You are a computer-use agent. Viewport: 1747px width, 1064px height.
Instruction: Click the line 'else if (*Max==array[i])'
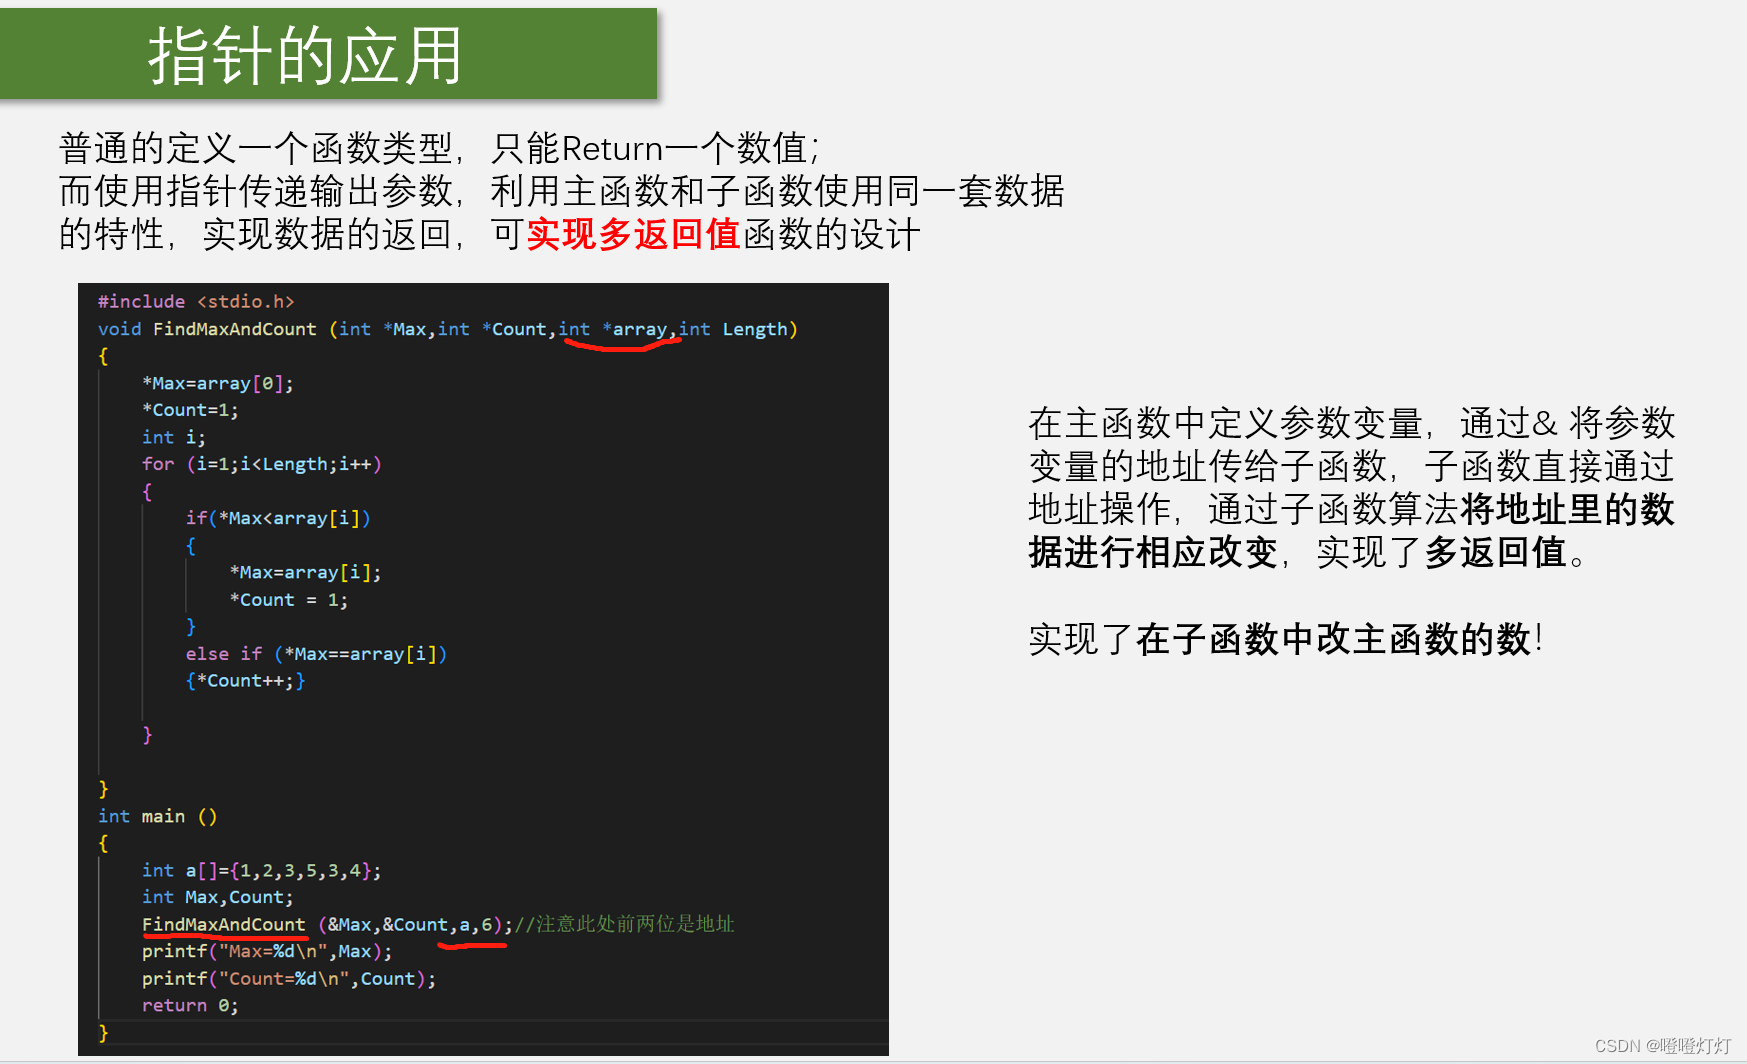coord(316,654)
